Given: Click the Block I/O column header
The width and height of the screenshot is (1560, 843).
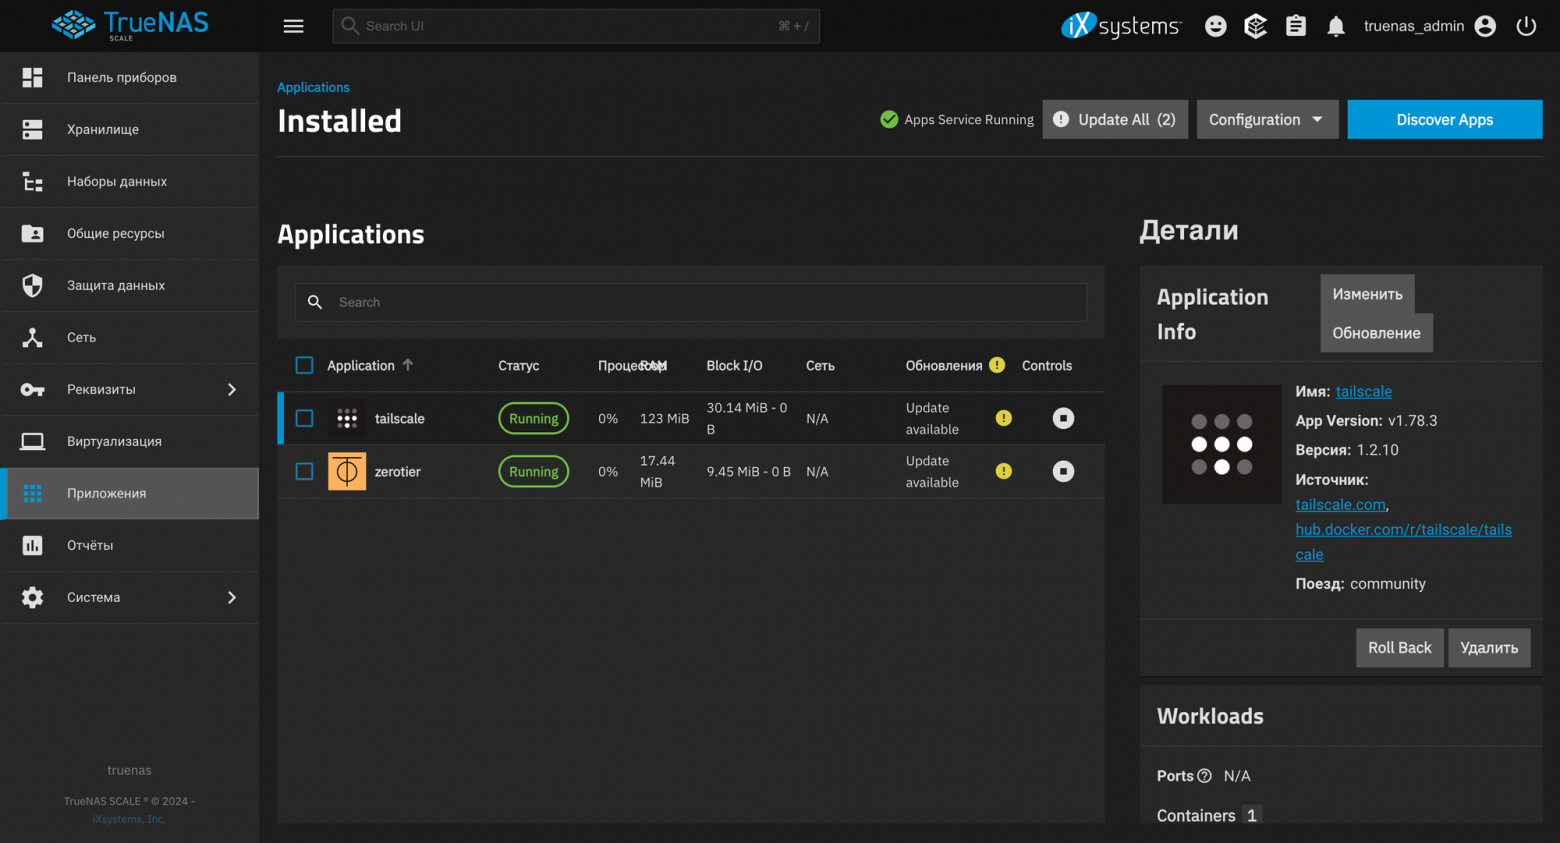Looking at the screenshot, I should (x=734, y=365).
